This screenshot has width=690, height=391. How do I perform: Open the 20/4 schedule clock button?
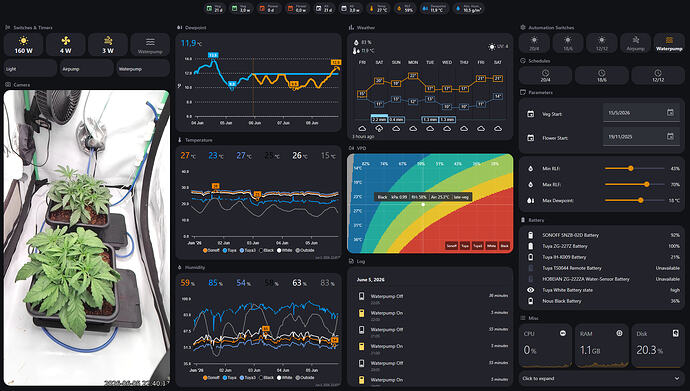(x=545, y=76)
